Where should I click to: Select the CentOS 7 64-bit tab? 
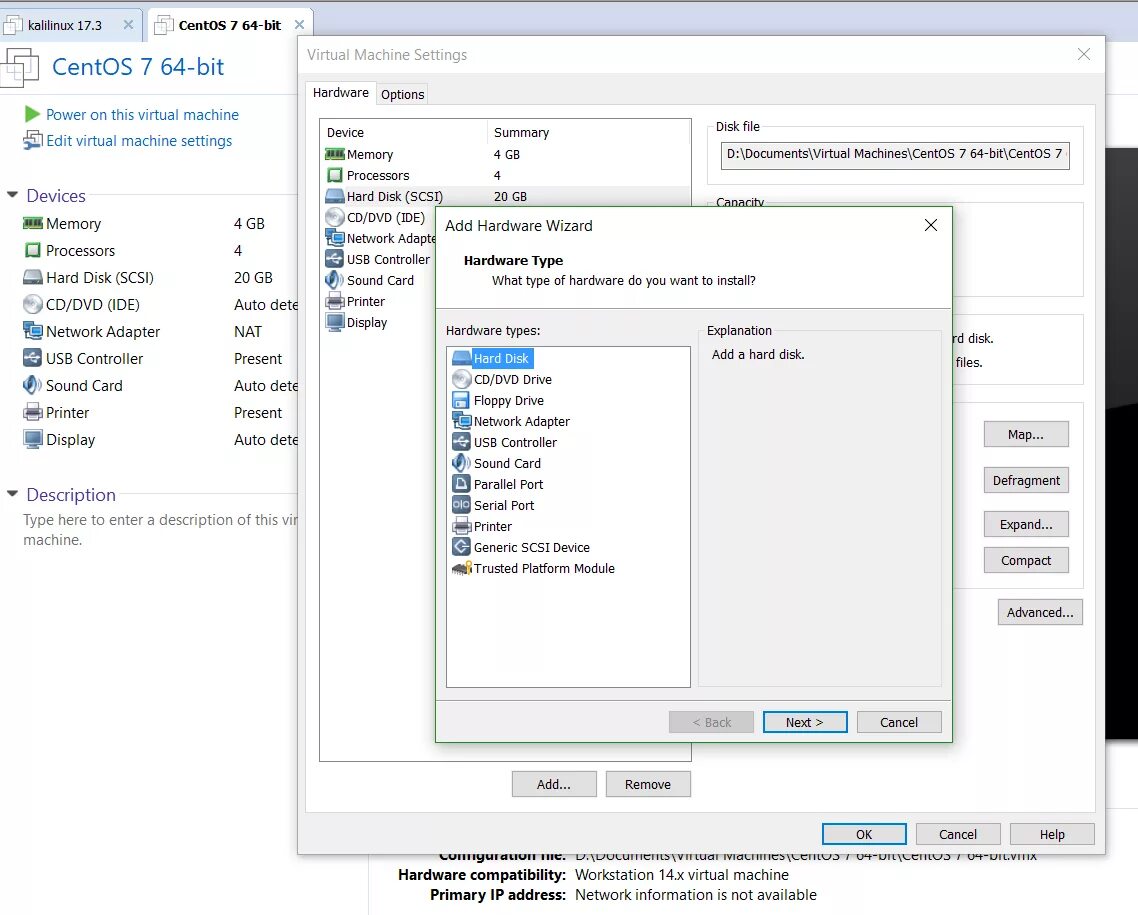click(x=229, y=25)
